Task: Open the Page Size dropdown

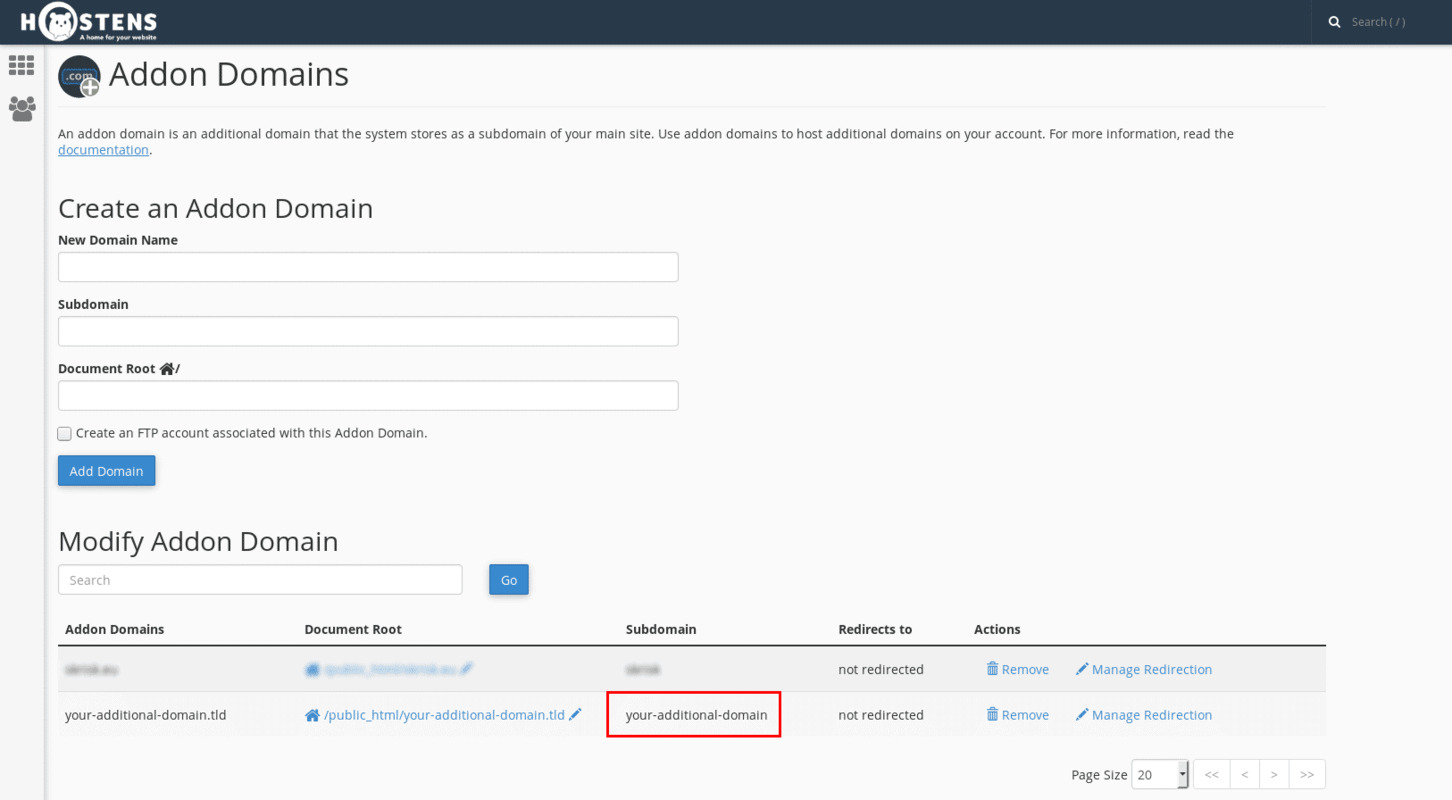Action: pos(1160,774)
